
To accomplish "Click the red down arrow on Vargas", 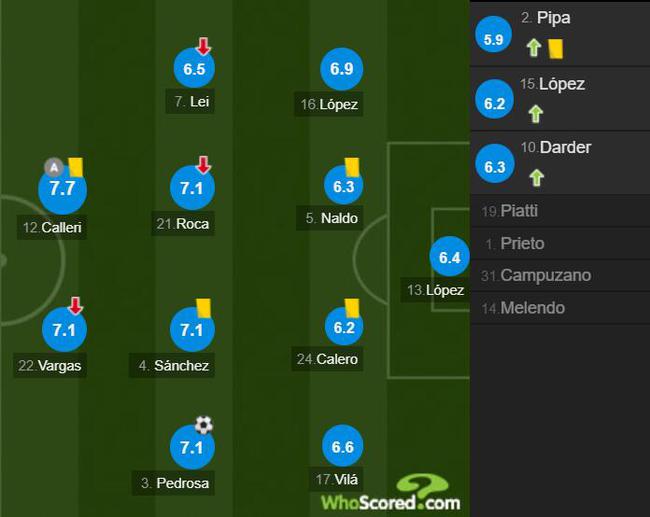I will (75, 305).
